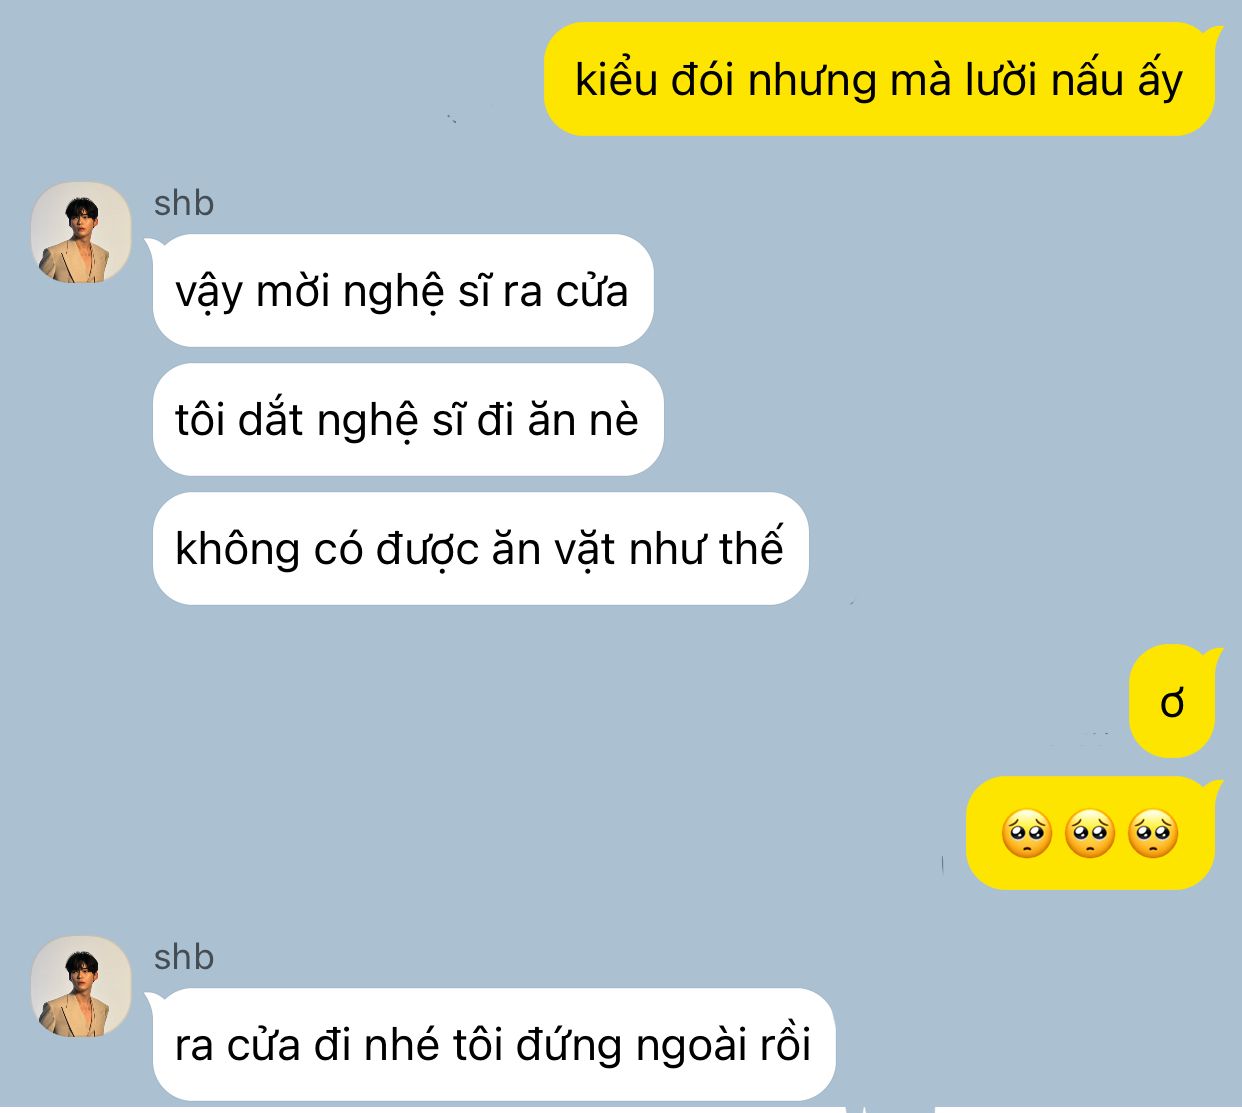Tap the short yellow 'ơ' bubble

pyautogui.click(x=1172, y=701)
